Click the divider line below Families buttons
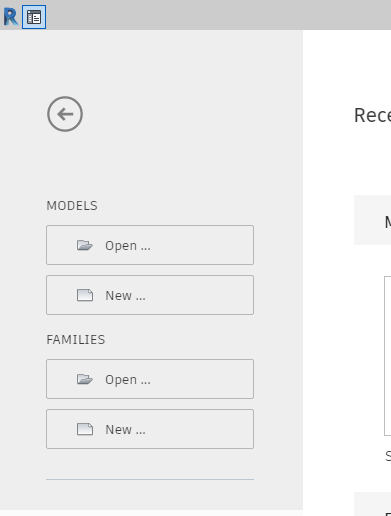This screenshot has width=391, height=516. (x=150, y=479)
